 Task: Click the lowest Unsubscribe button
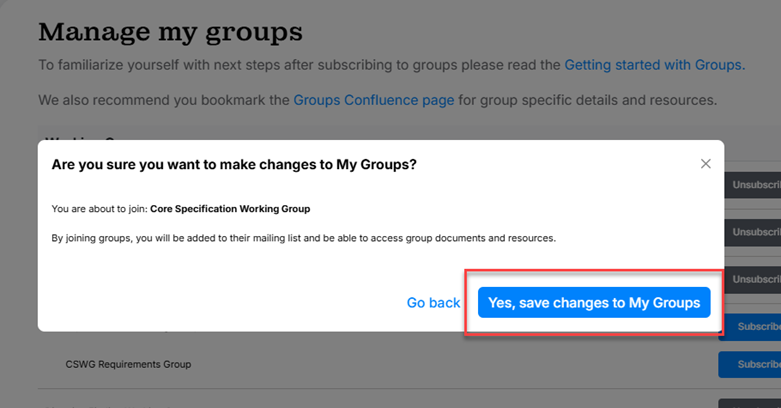pyautogui.click(x=754, y=279)
